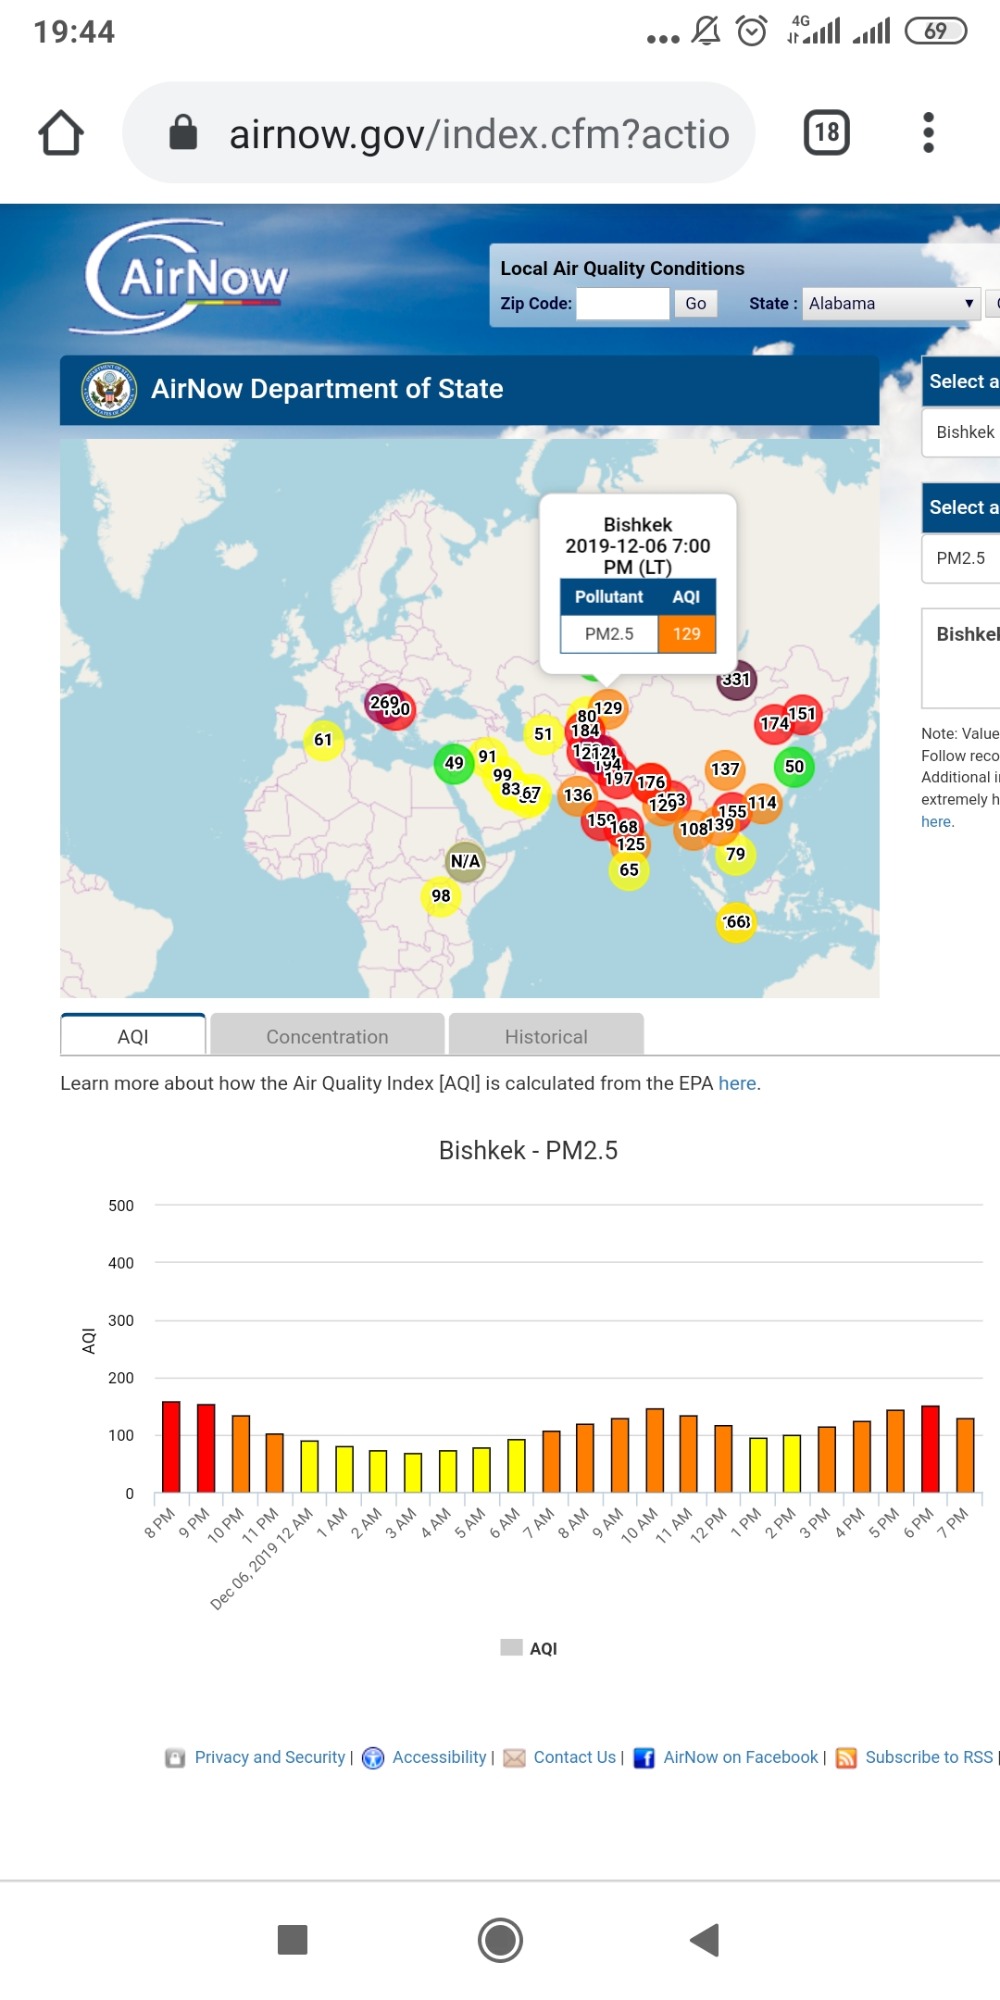Tap the browser home icon
The height and width of the screenshot is (2000, 1000).
tap(61, 133)
